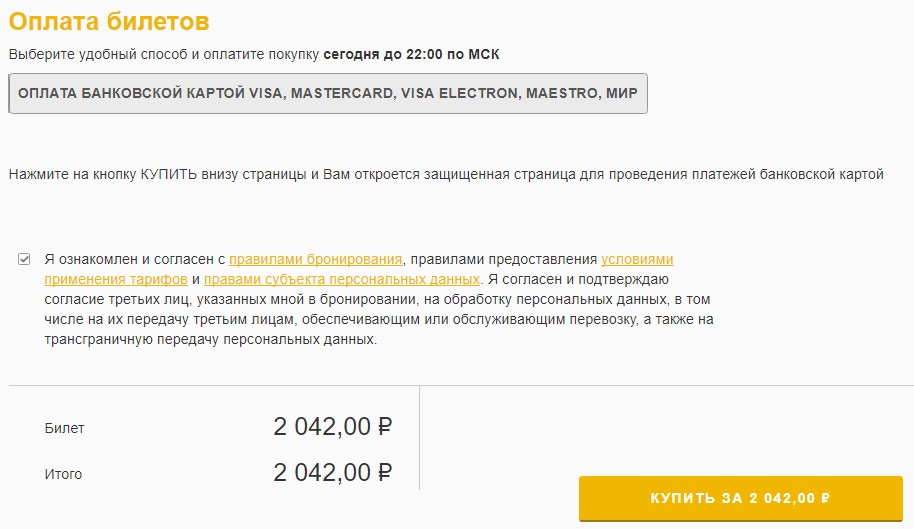Click the Нажмите на кнопку КУПИТЬ instruction

446,174
